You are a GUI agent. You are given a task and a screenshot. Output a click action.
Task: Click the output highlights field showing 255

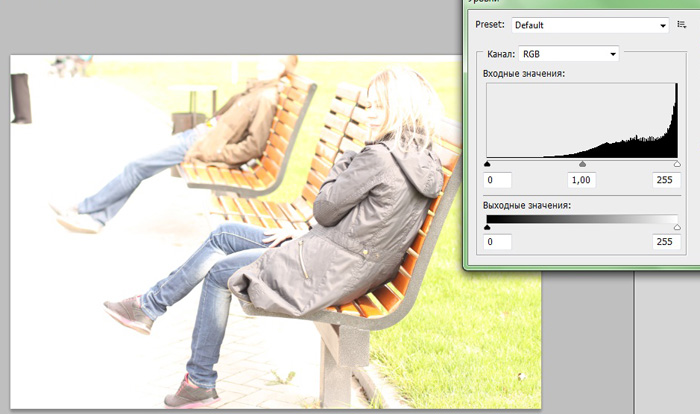(666, 242)
